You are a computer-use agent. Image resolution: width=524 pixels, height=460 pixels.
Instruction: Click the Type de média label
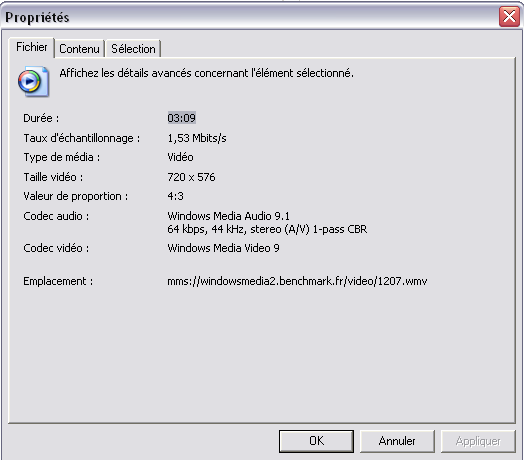tap(61, 157)
